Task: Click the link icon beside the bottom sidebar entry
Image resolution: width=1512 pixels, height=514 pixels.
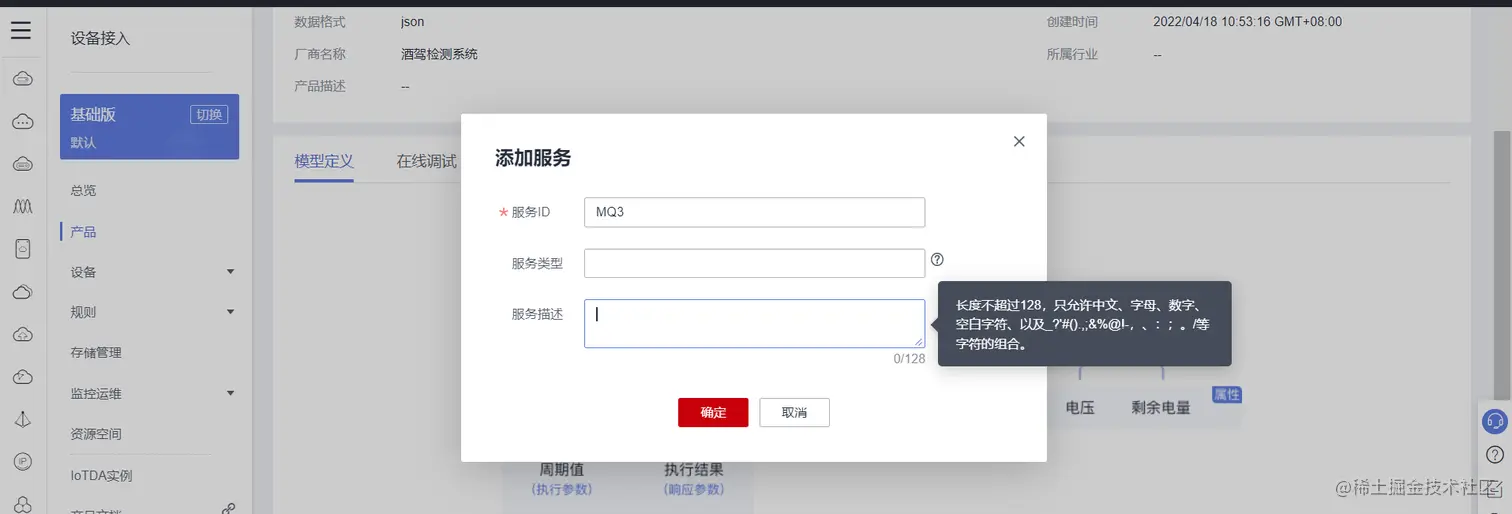Action: (x=228, y=509)
